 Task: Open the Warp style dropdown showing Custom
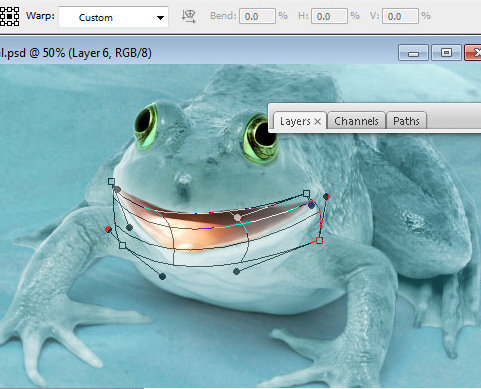pos(113,17)
